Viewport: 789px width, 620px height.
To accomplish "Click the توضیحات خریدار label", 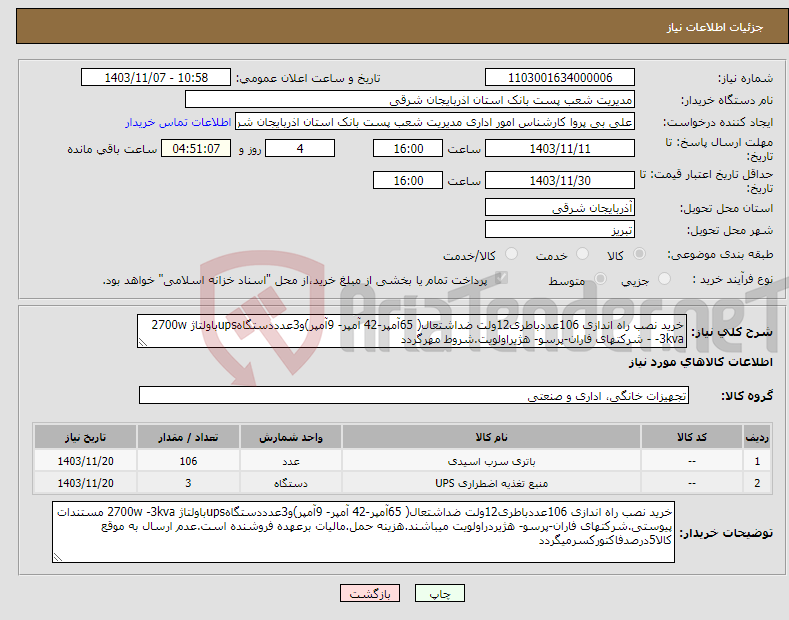I will [x=726, y=532].
